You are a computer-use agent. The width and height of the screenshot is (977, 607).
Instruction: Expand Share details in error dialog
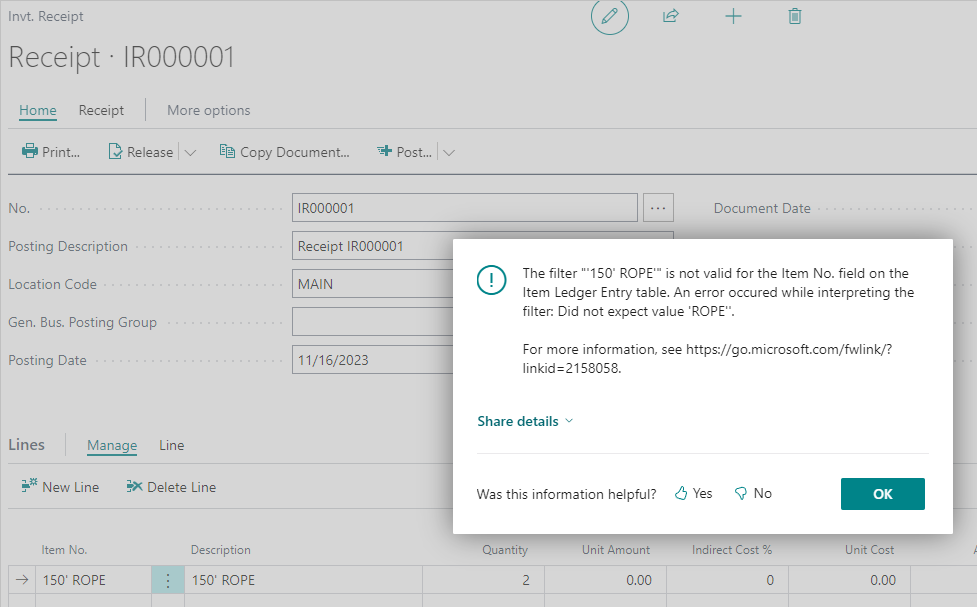coord(525,421)
